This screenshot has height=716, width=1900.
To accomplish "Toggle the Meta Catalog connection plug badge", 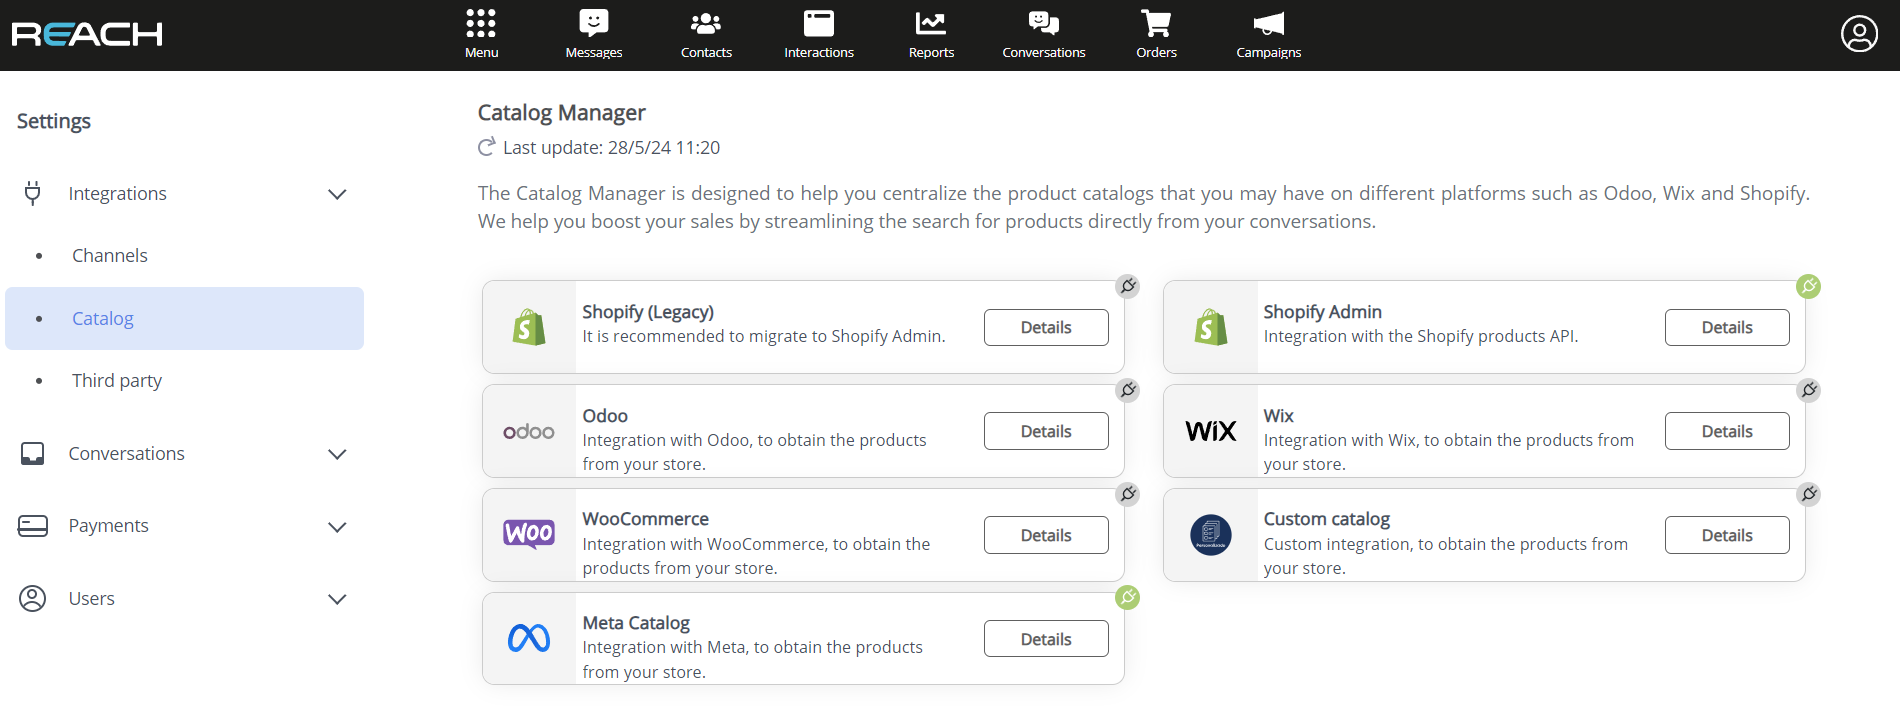I will coord(1127,598).
